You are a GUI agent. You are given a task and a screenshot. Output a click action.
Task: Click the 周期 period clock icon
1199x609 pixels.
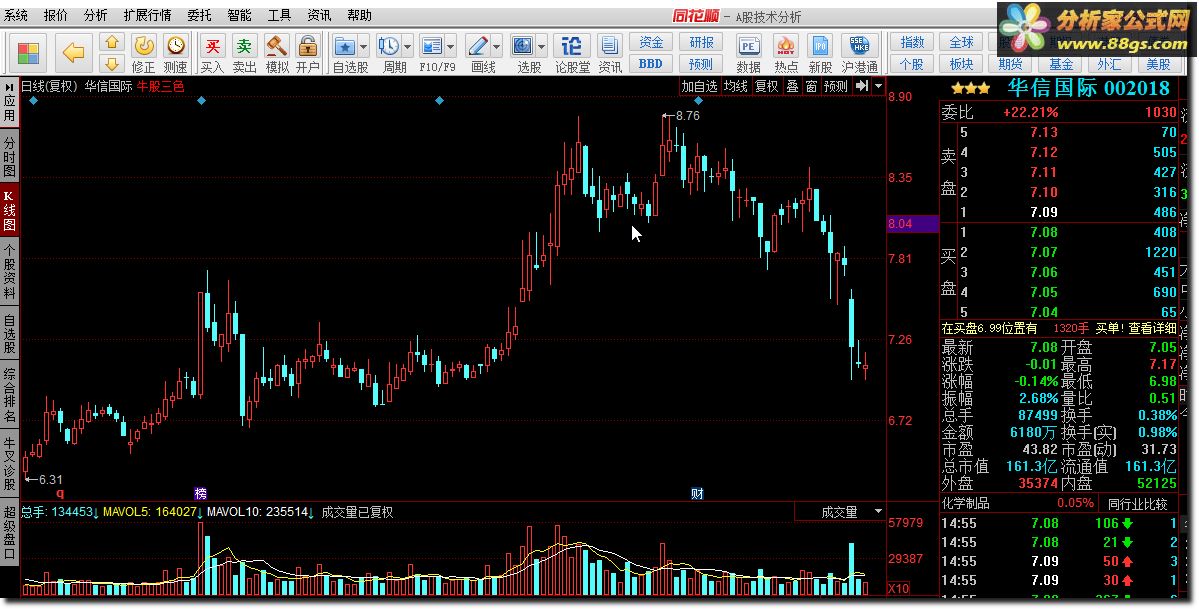[388, 46]
